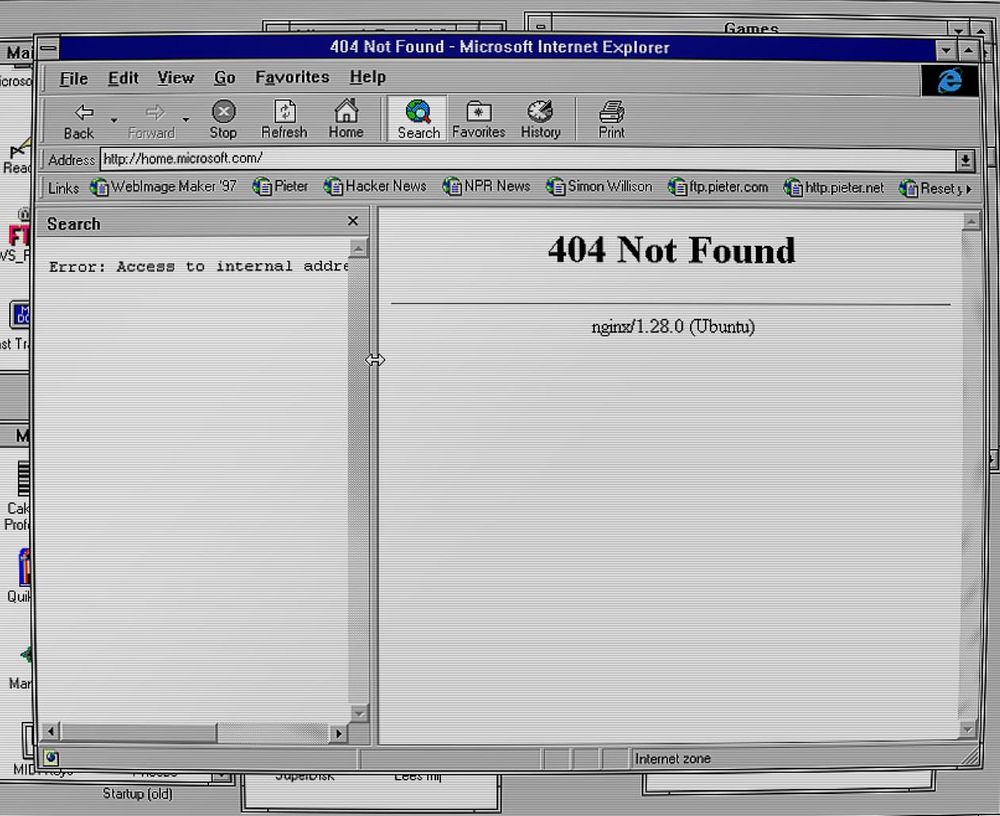Open the http.pieter.net link

pyautogui.click(x=834, y=188)
